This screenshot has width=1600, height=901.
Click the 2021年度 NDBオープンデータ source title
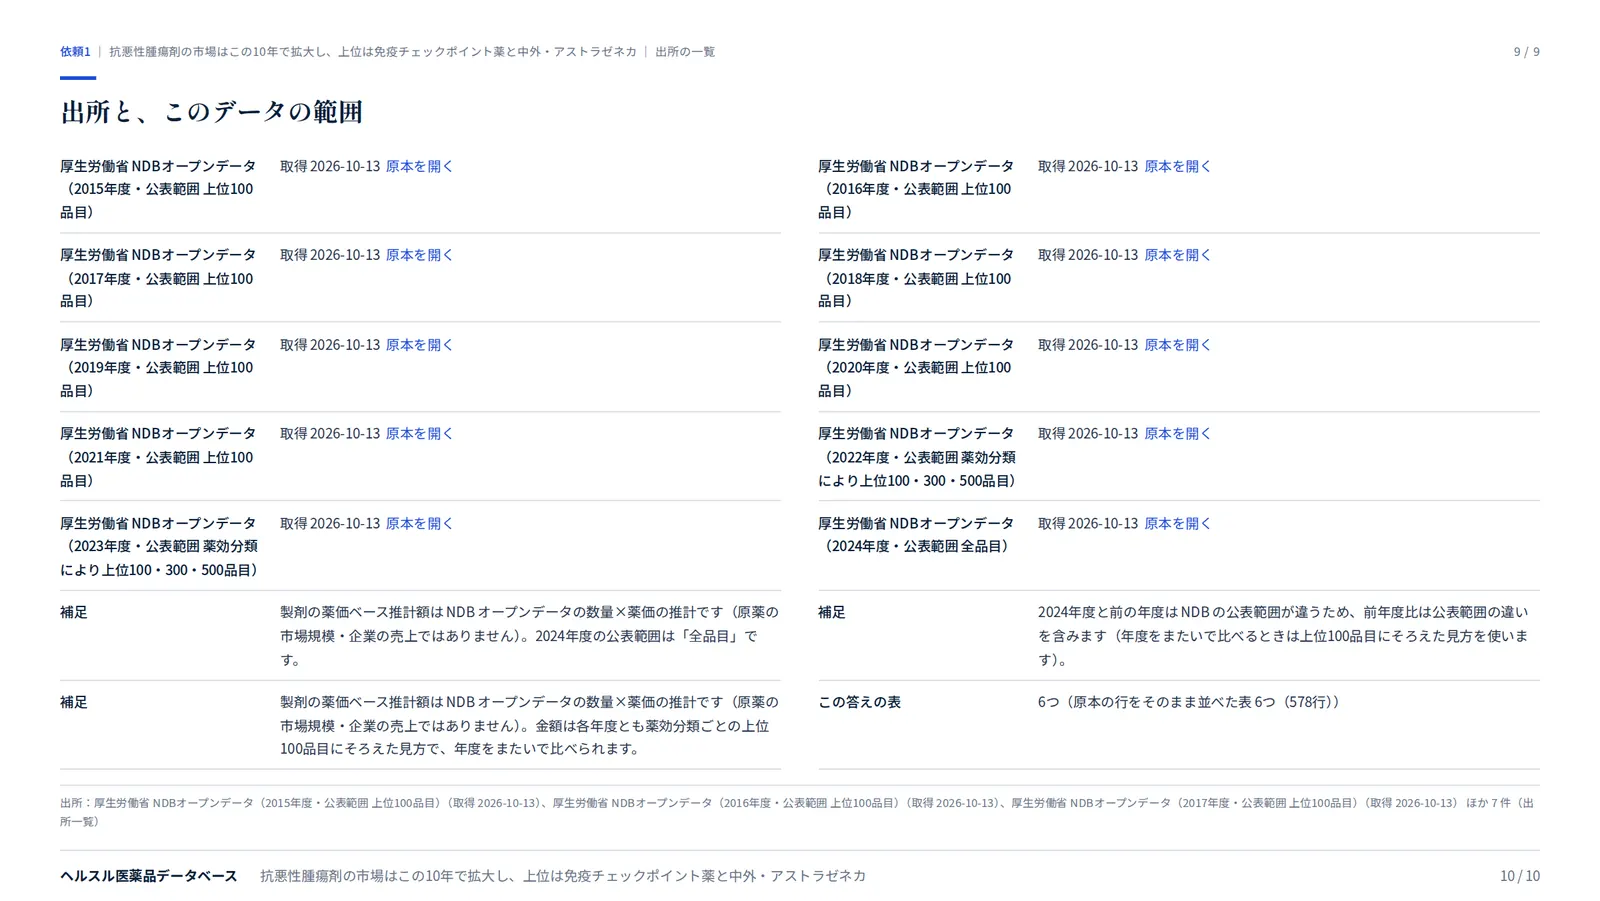tap(158, 457)
